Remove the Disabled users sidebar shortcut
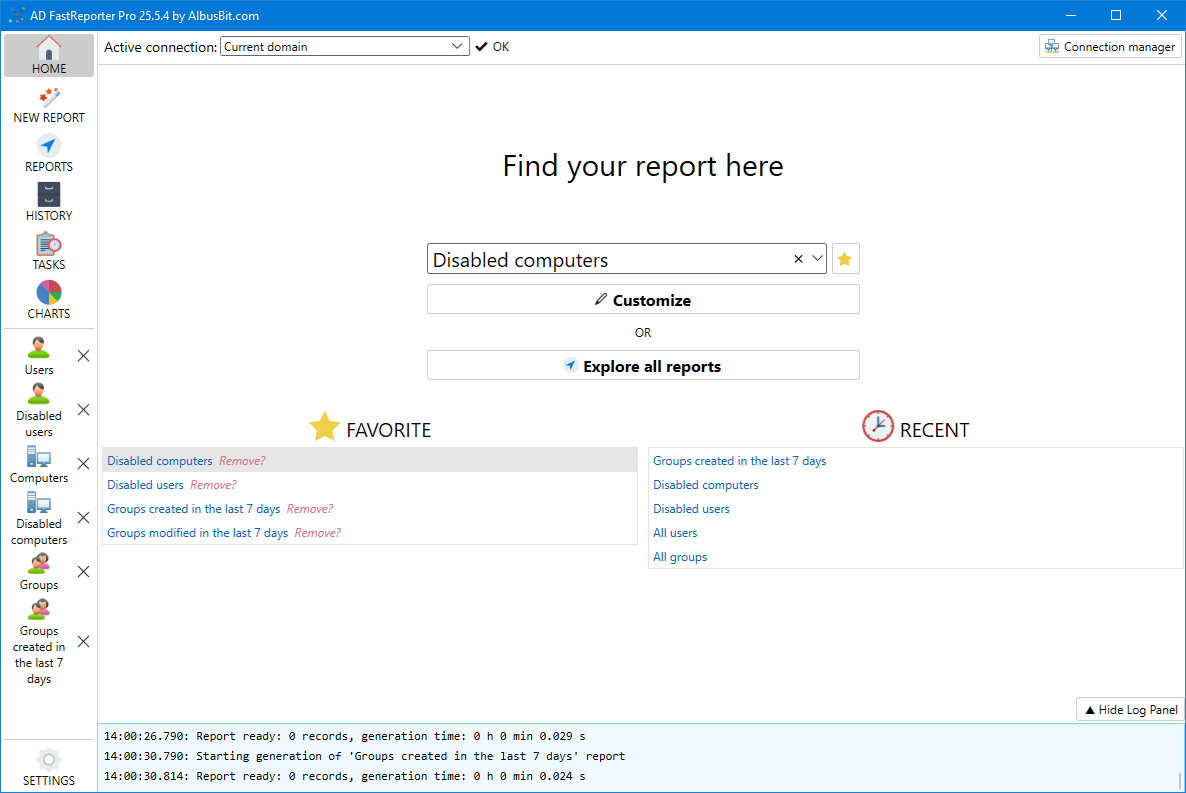Image resolution: width=1186 pixels, height=793 pixels. click(x=84, y=409)
